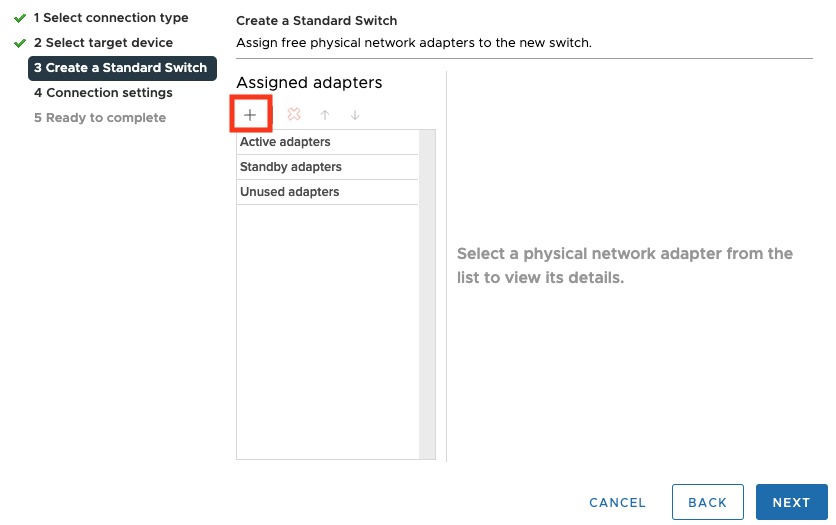Go to step 1 Select connection type
The width and height of the screenshot is (836, 525).
(110, 18)
